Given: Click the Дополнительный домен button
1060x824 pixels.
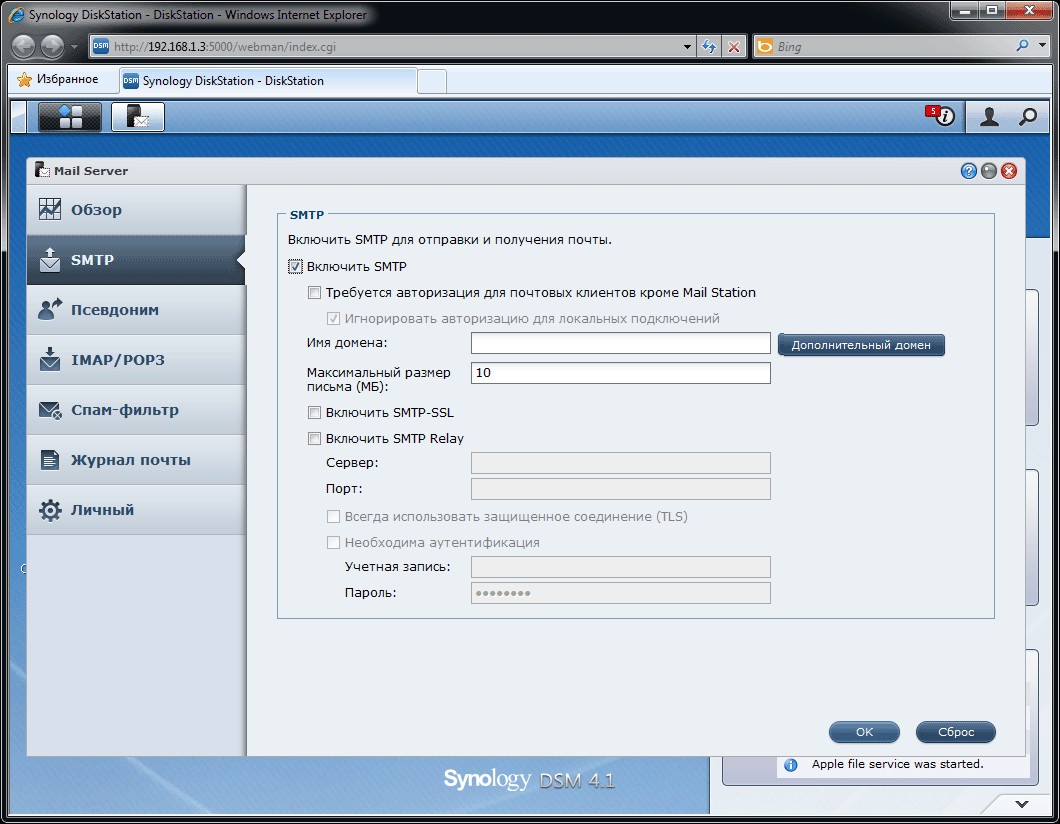Looking at the screenshot, I should pyautogui.click(x=861, y=345).
